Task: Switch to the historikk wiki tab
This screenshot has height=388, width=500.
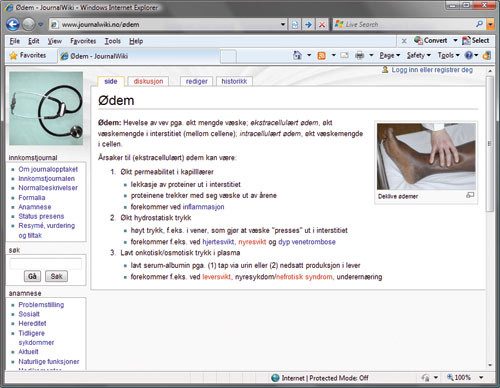Action: pos(234,81)
